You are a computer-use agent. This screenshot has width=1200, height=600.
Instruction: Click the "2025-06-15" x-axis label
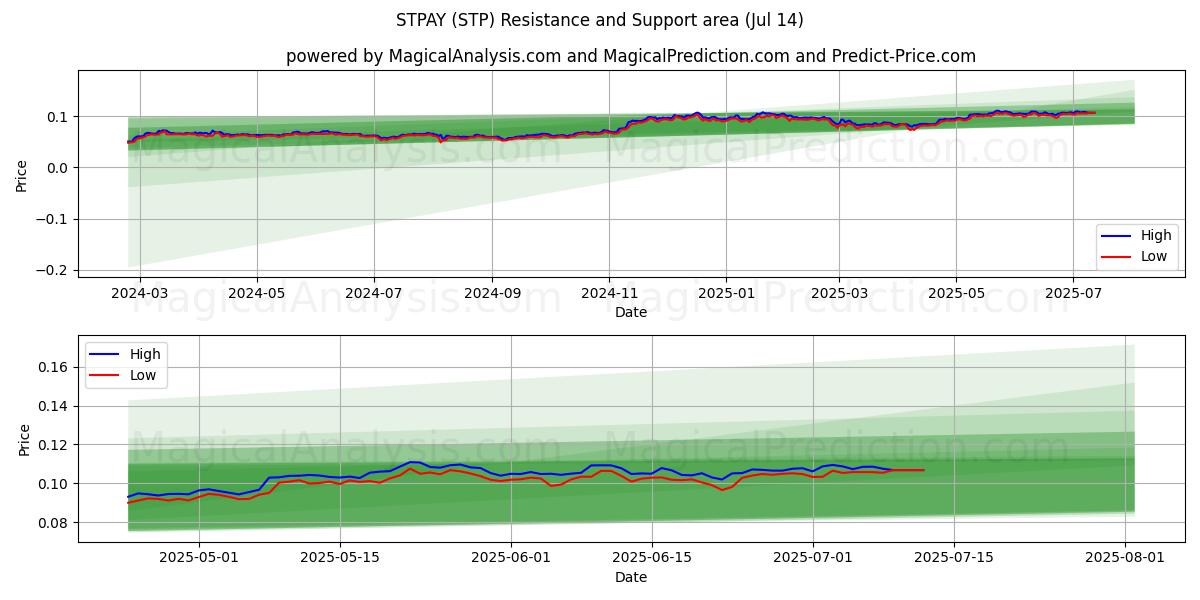pyautogui.click(x=653, y=560)
